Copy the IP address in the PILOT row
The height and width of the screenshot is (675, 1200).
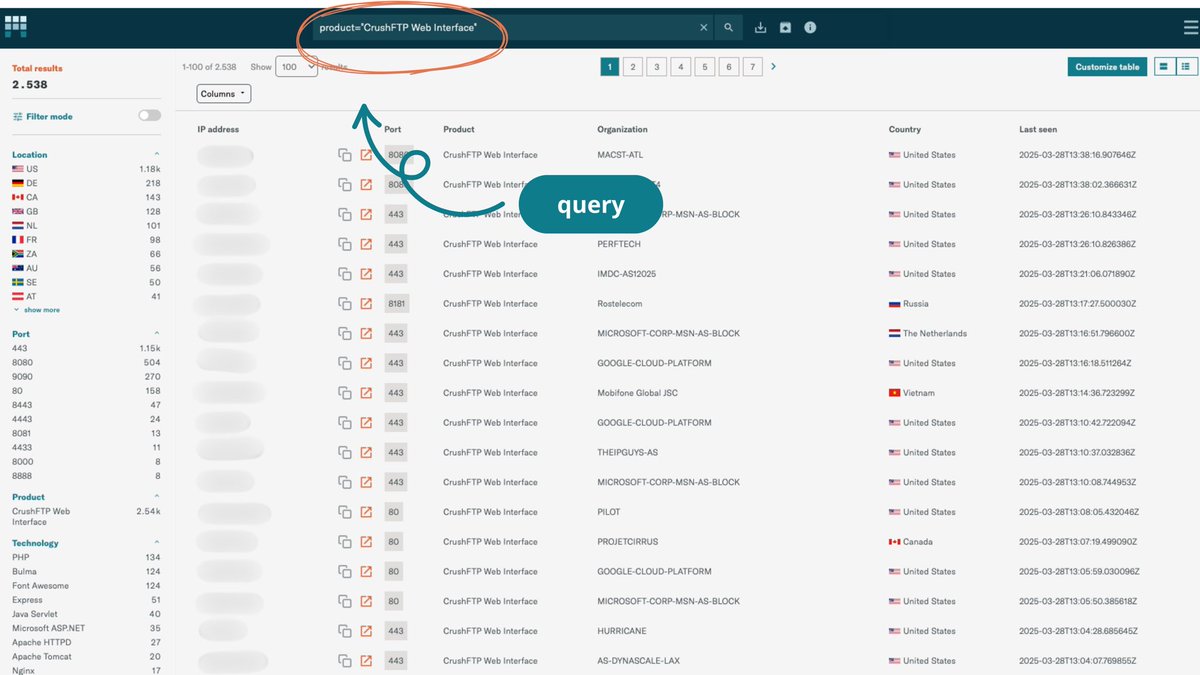pyautogui.click(x=344, y=512)
